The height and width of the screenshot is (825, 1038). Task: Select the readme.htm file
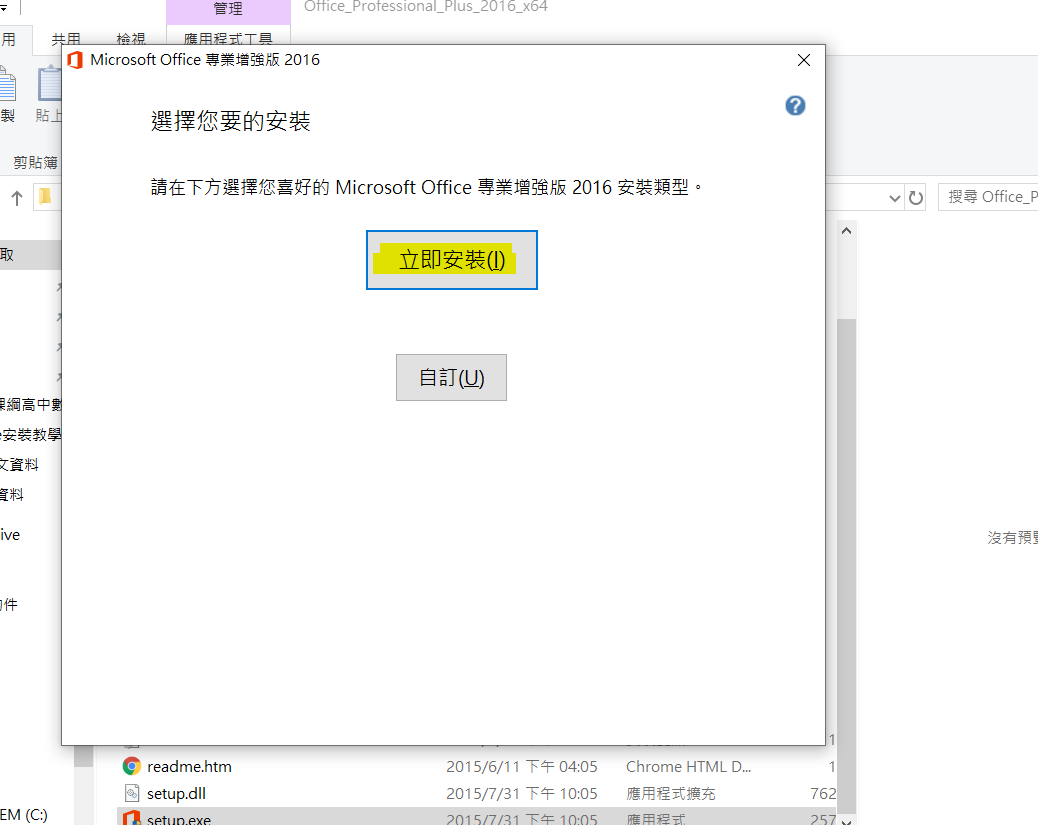(x=189, y=767)
